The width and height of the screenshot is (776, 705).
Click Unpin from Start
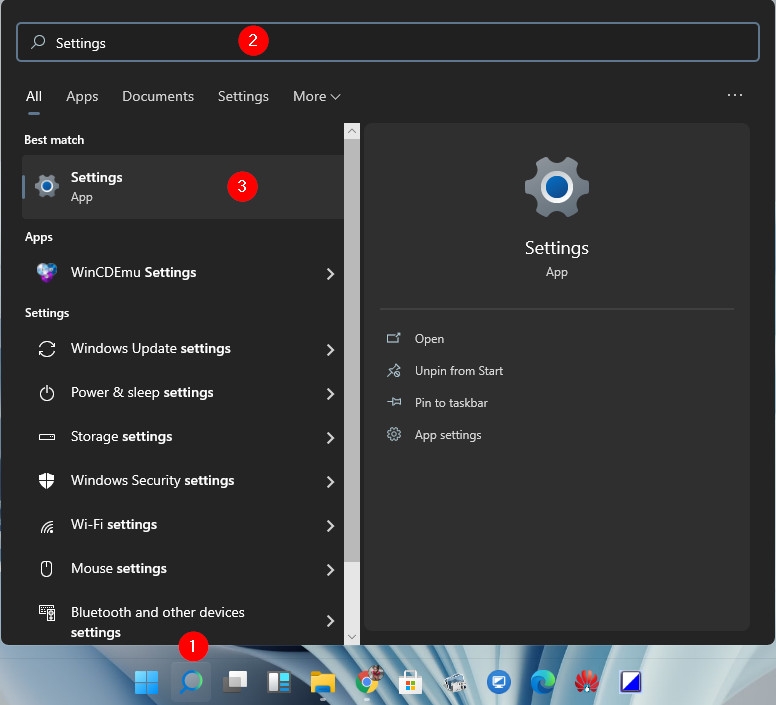tap(459, 371)
